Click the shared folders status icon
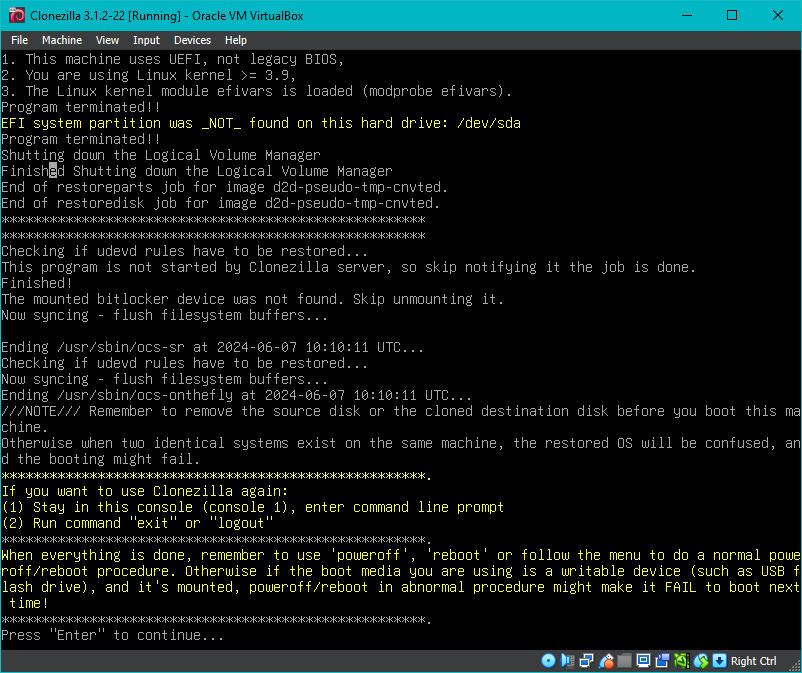This screenshot has height=673, width=802. (x=625, y=661)
